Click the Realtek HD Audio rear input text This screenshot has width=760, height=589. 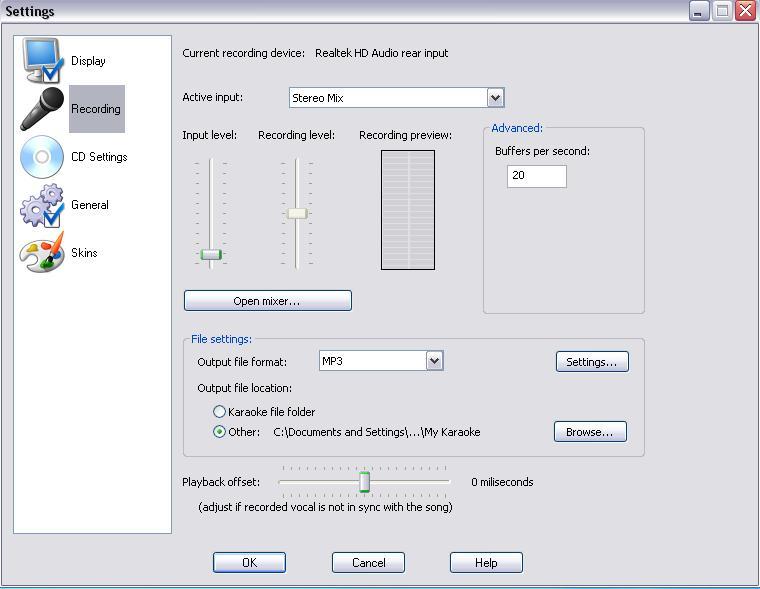pos(381,53)
